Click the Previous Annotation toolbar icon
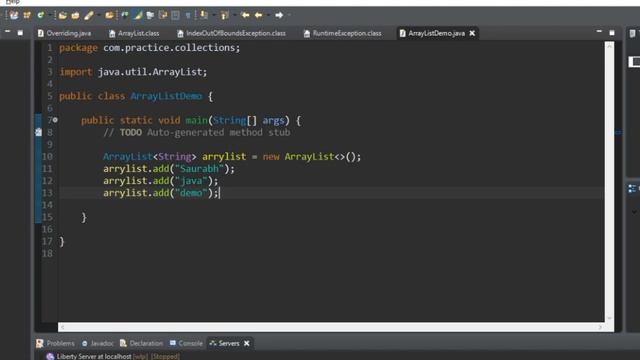The width and height of the screenshot is (640, 360). coord(224,16)
